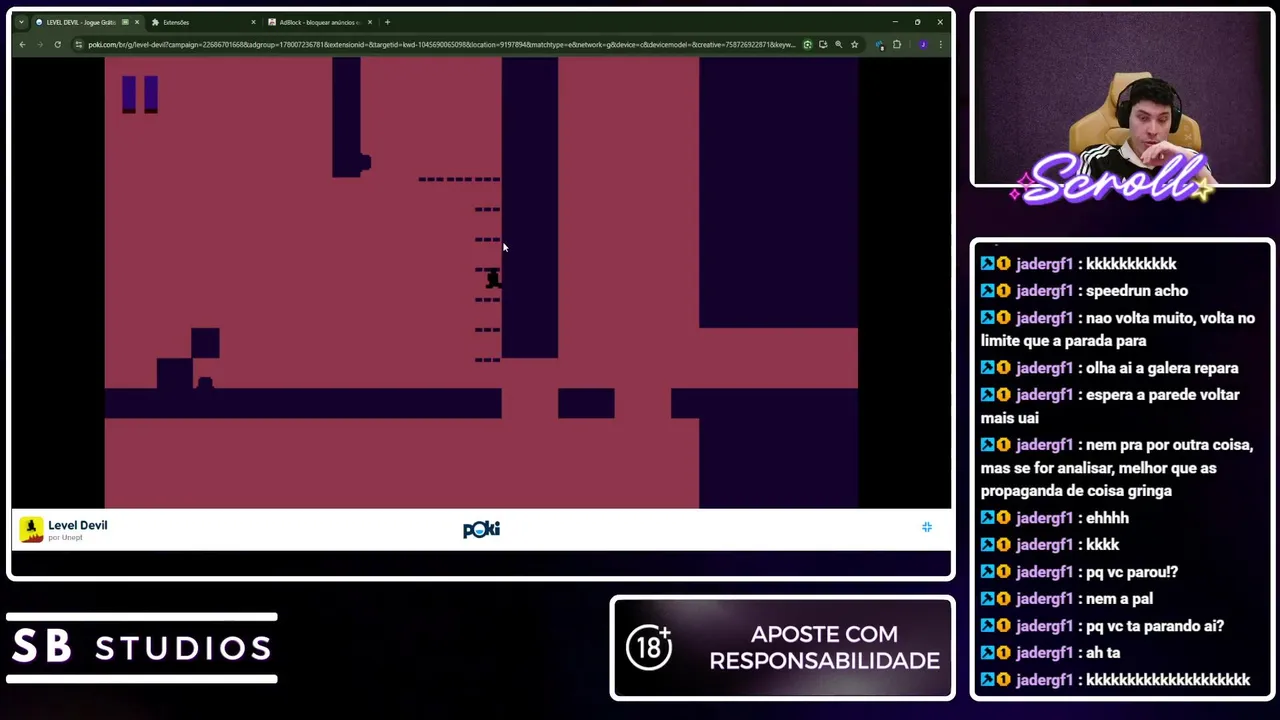1280x720 pixels.
Task: Reload the poki.com page
Action: (57, 44)
